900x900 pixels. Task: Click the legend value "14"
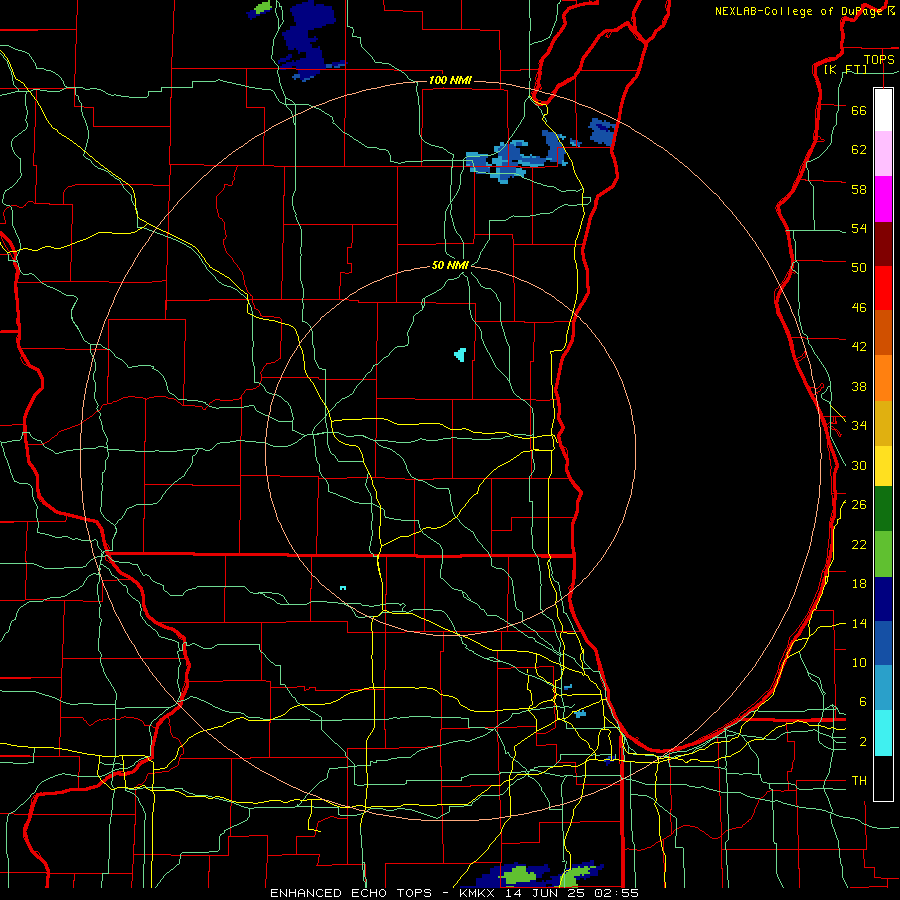[859, 623]
